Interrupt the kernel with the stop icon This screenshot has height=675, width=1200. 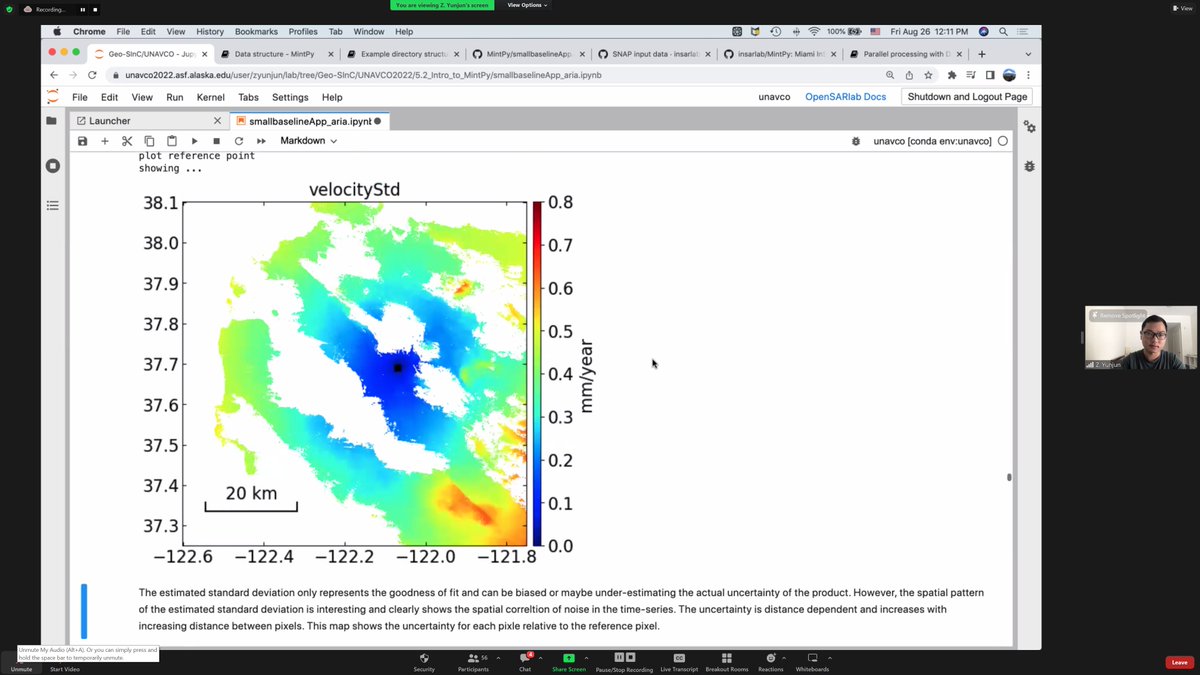pos(216,141)
